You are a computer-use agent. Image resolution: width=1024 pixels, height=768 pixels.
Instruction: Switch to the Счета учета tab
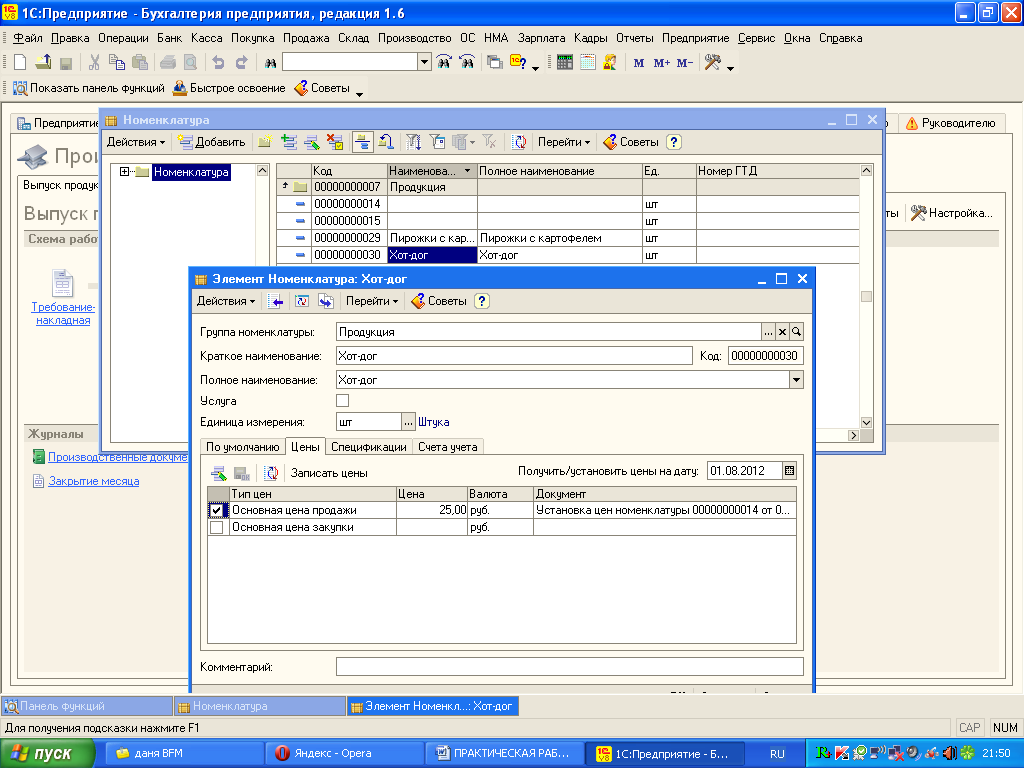pyautogui.click(x=448, y=447)
